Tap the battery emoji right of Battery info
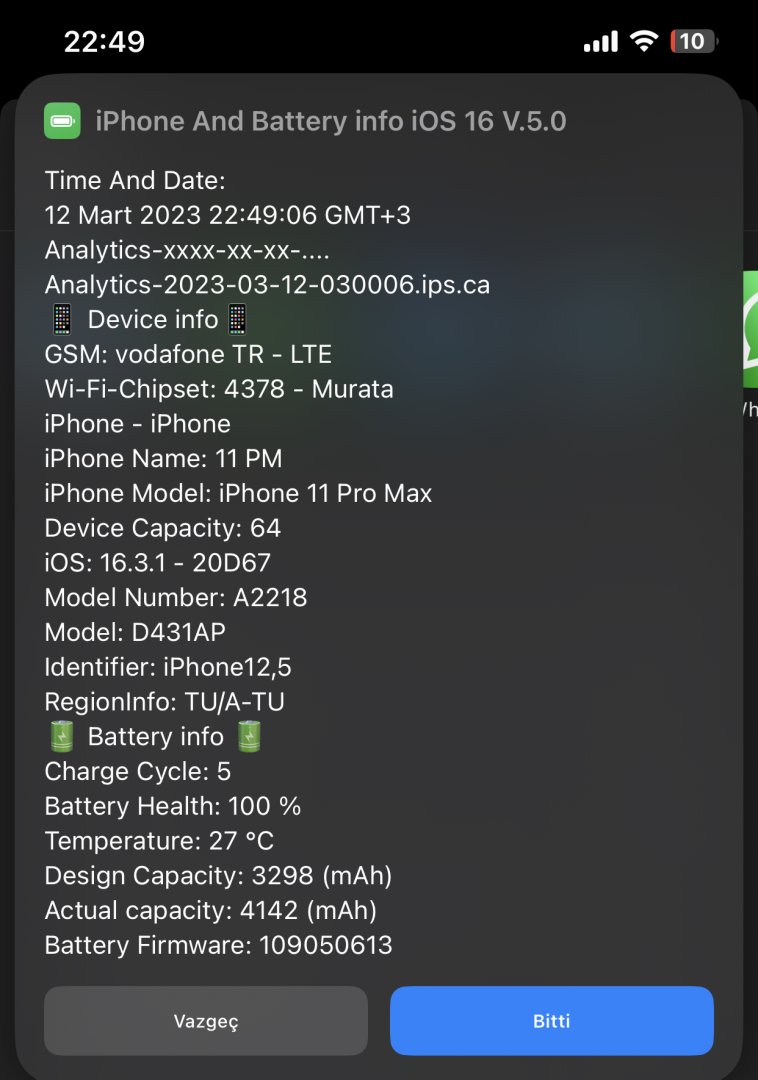This screenshot has height=1080, width=758. (x=249, y=736)
